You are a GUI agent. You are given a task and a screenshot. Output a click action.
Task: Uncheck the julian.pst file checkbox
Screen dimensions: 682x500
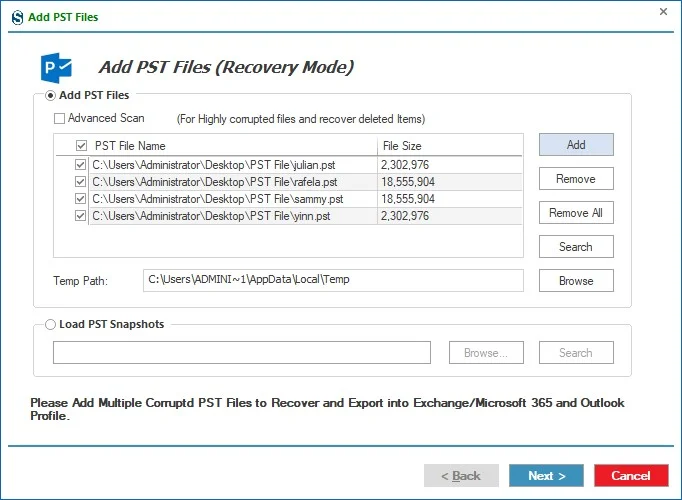point(80,165)
